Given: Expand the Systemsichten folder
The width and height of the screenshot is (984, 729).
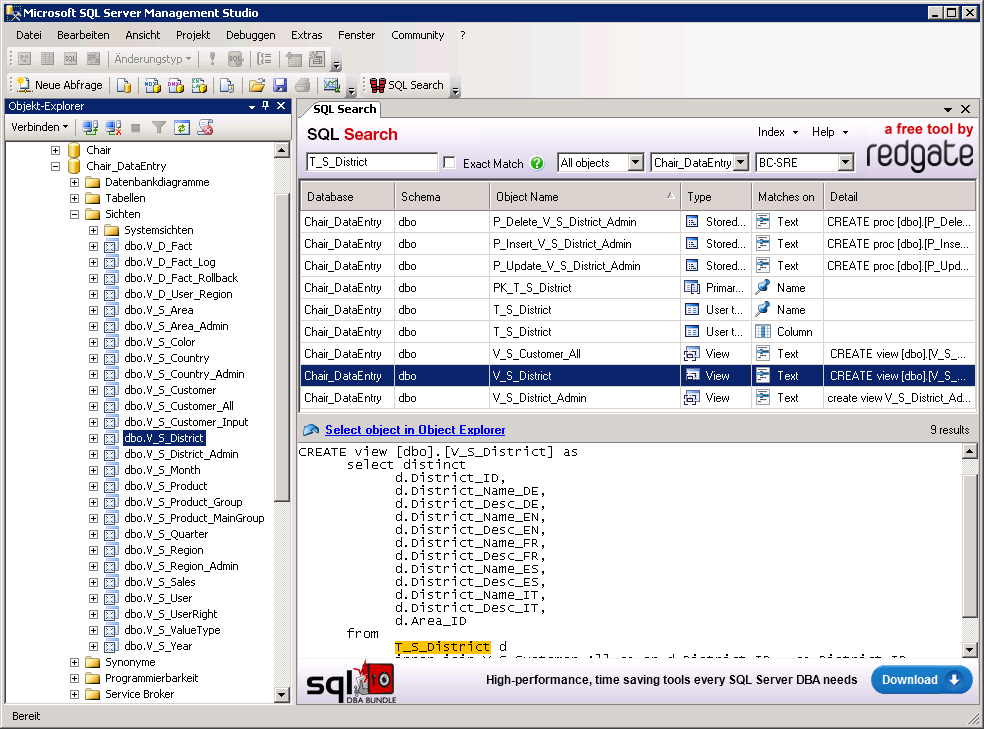Looking at the screenshot, I should [x=94, y=230].
